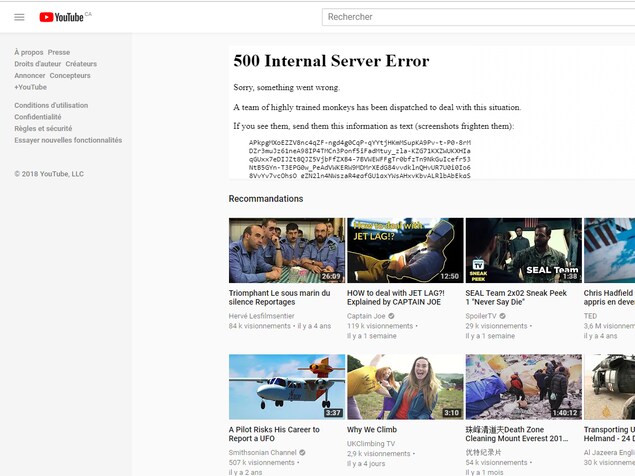Viewport: 635px width, 476px height.
Task: Click title Triomphant Le sous marin du silence
Action: tap(279, 297)
